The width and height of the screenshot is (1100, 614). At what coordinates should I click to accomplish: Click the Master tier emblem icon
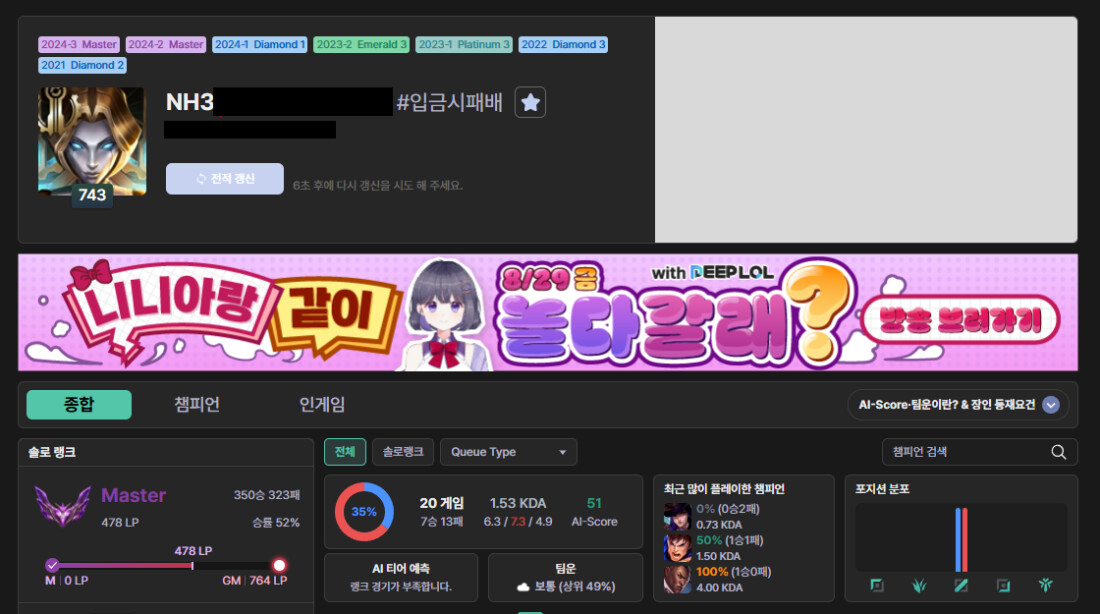61,506
